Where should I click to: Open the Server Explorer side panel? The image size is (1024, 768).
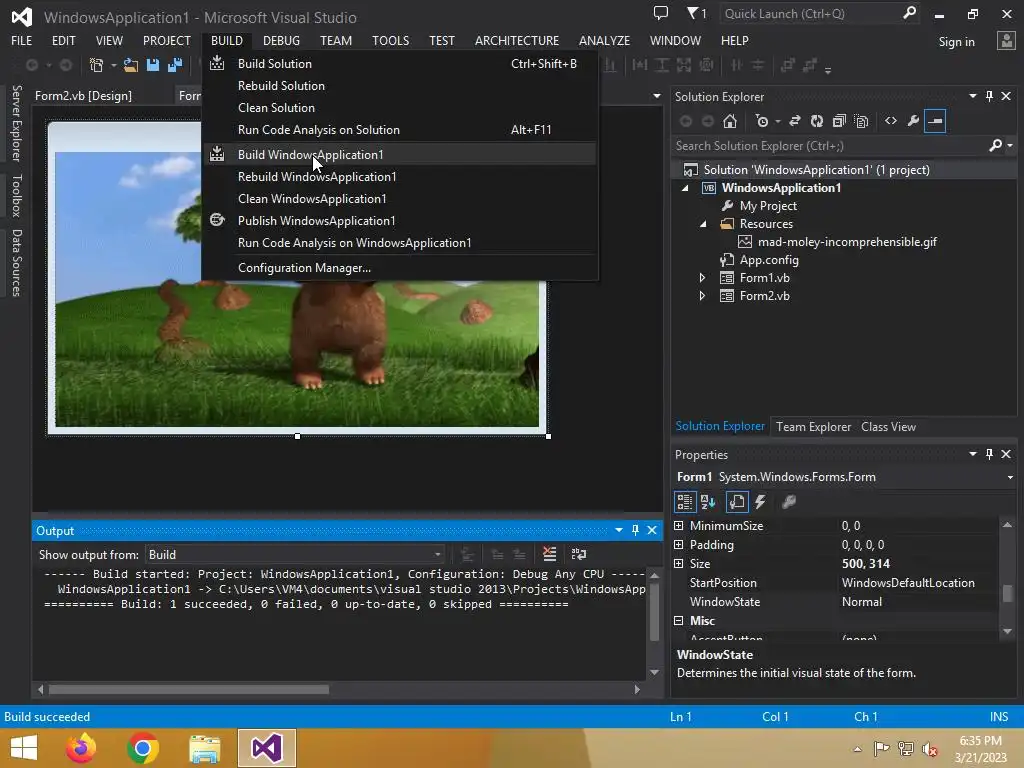(17, 123)
